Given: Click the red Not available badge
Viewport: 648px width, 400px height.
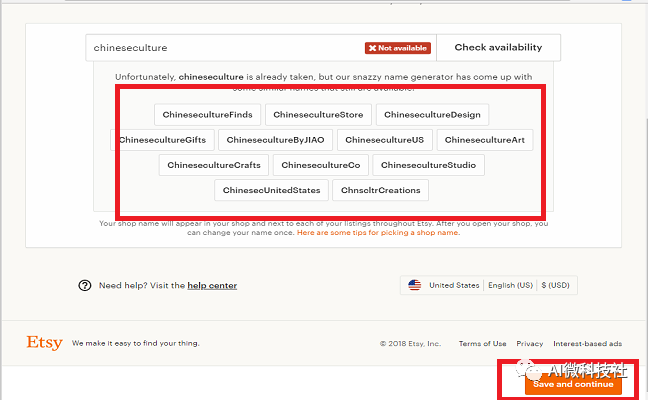Looking at the screenshot, I should 398,48.
